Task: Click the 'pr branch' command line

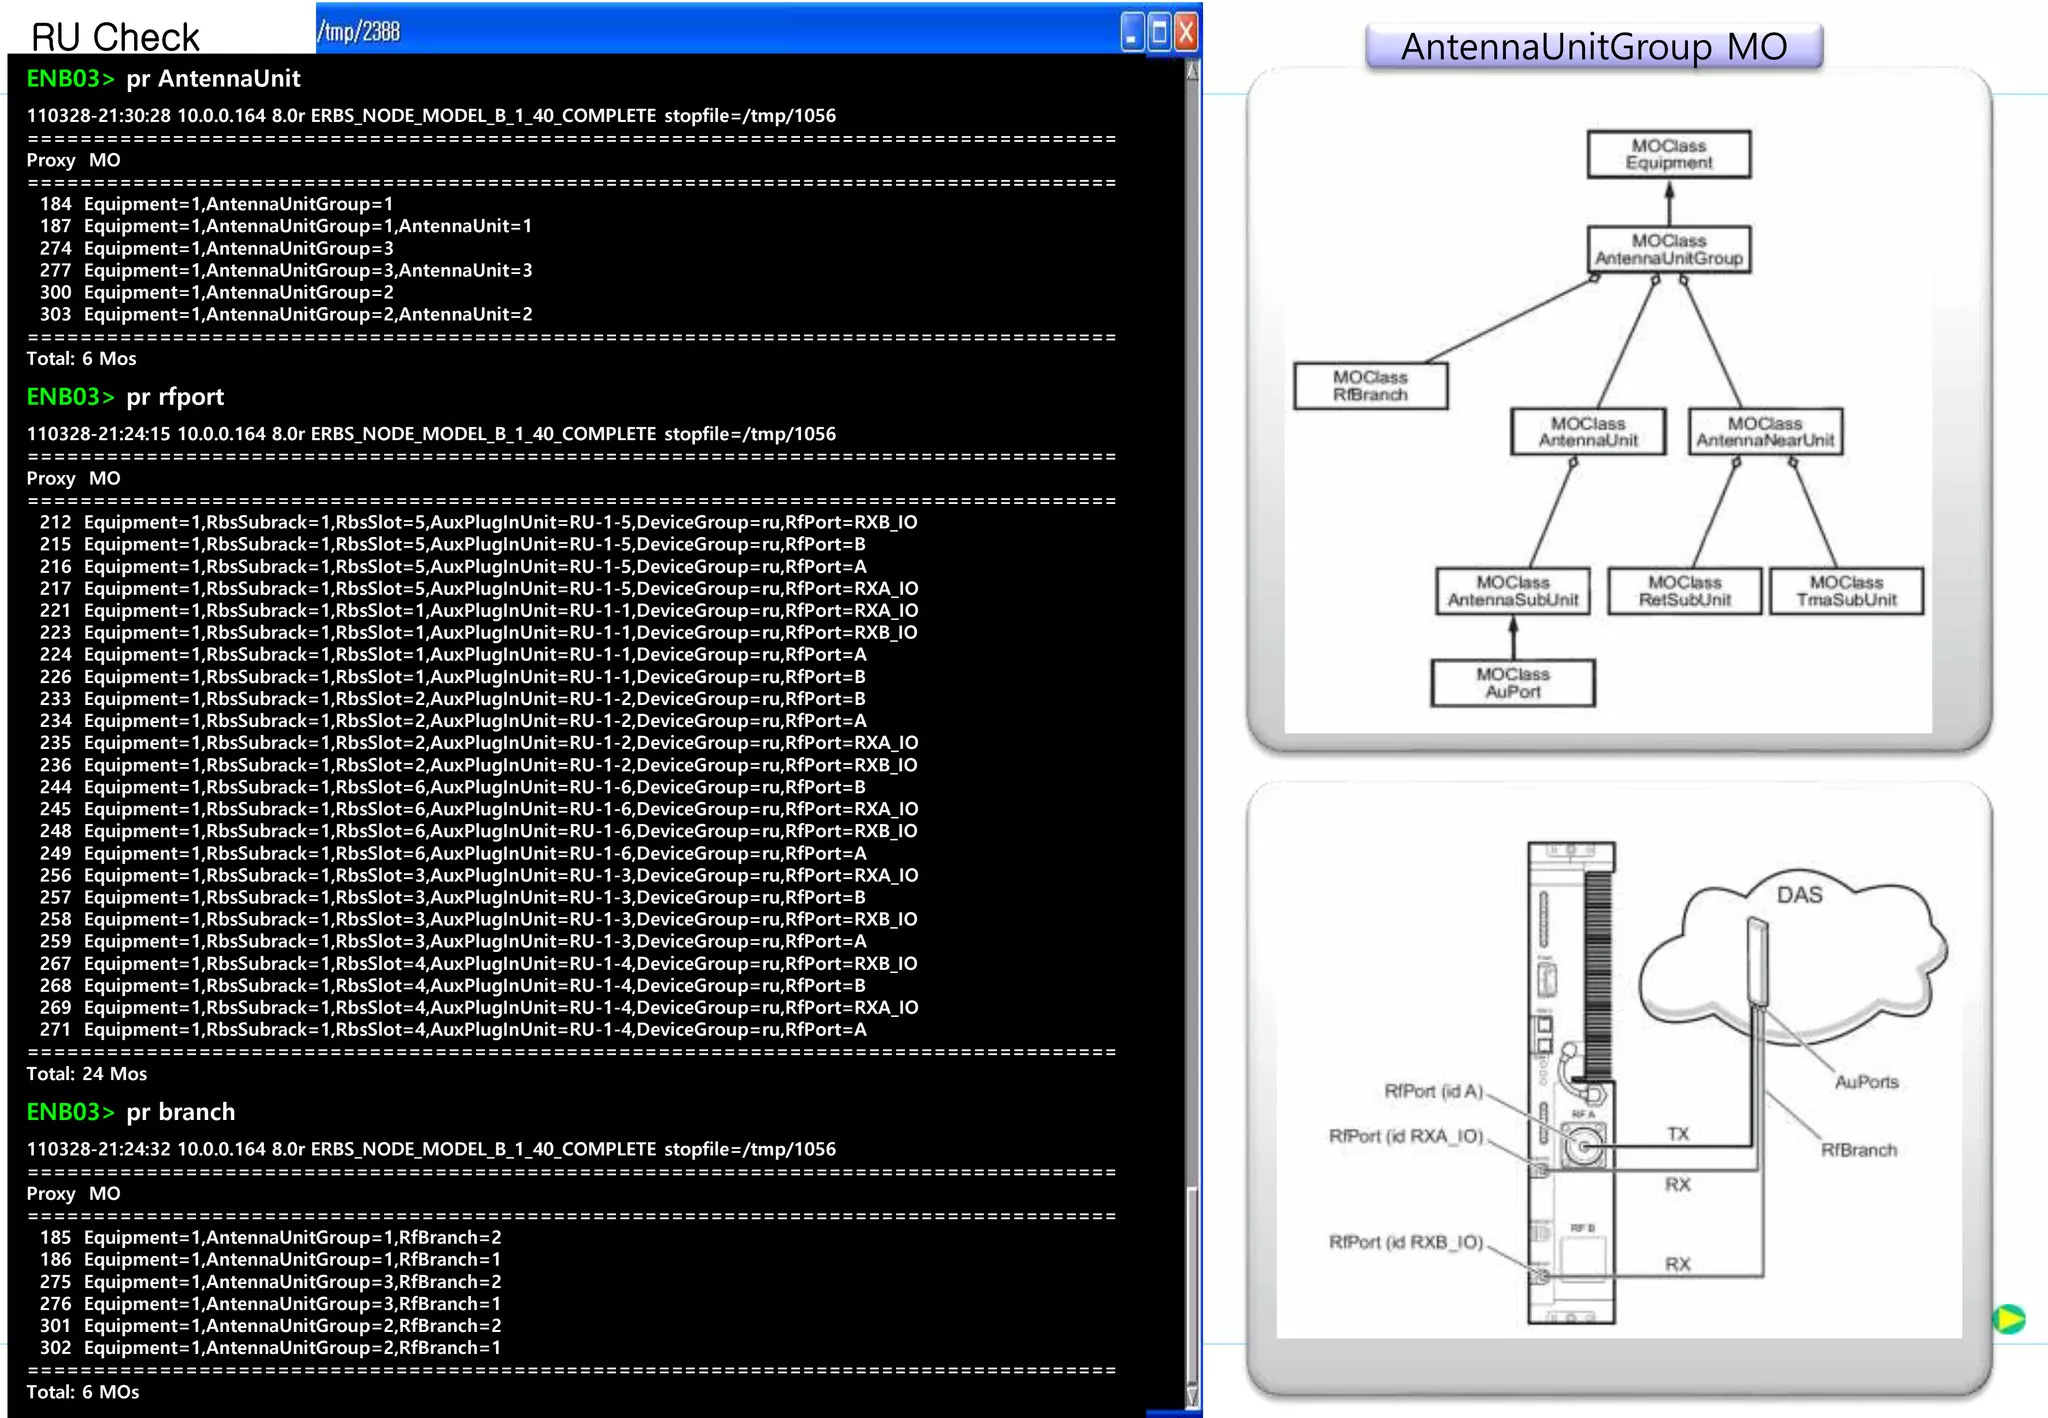Action: 180,1112
